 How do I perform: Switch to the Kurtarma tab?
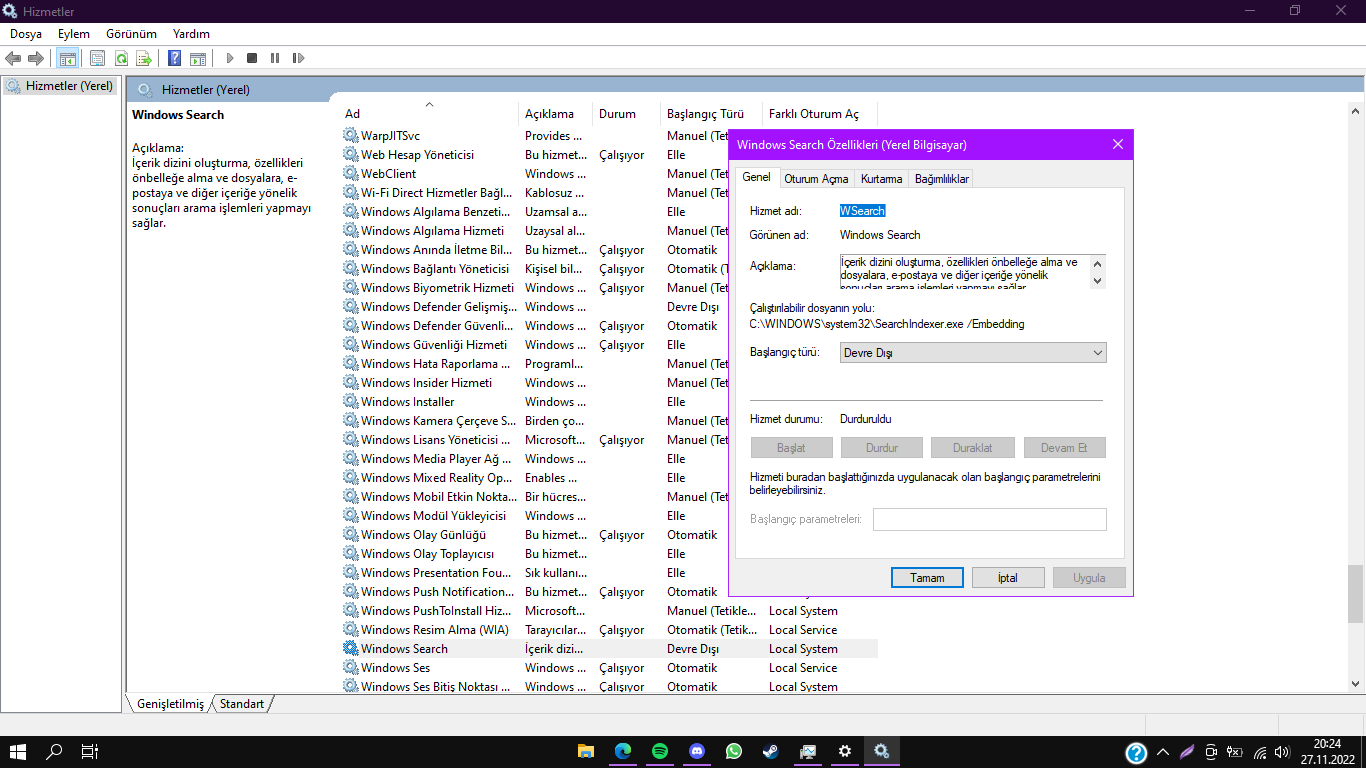coord(881,179)
